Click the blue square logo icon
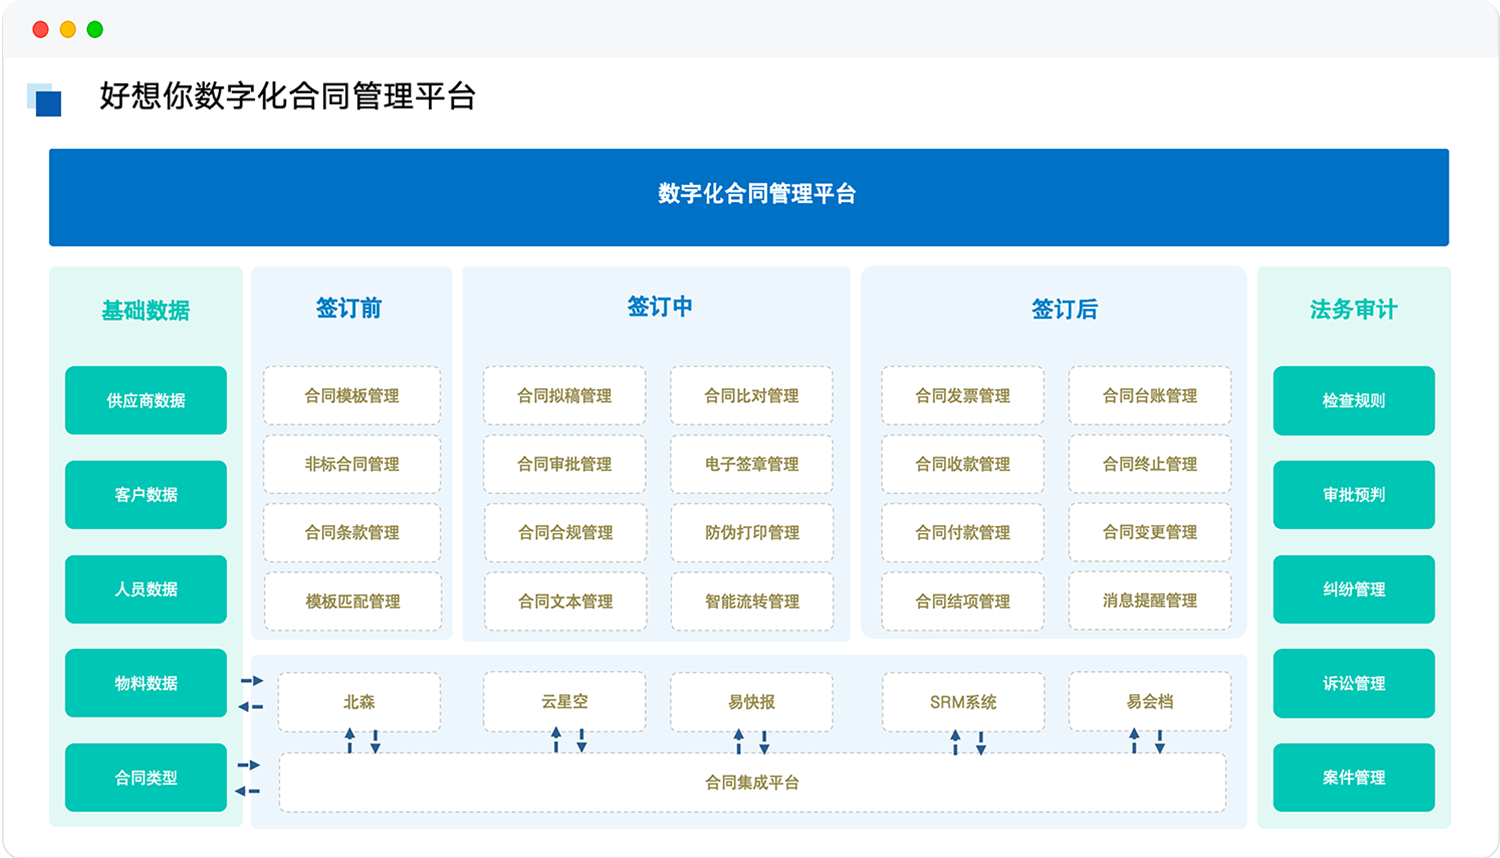Image resolution: width=1500 pixels, height=858 pixels. click(44, 99)
